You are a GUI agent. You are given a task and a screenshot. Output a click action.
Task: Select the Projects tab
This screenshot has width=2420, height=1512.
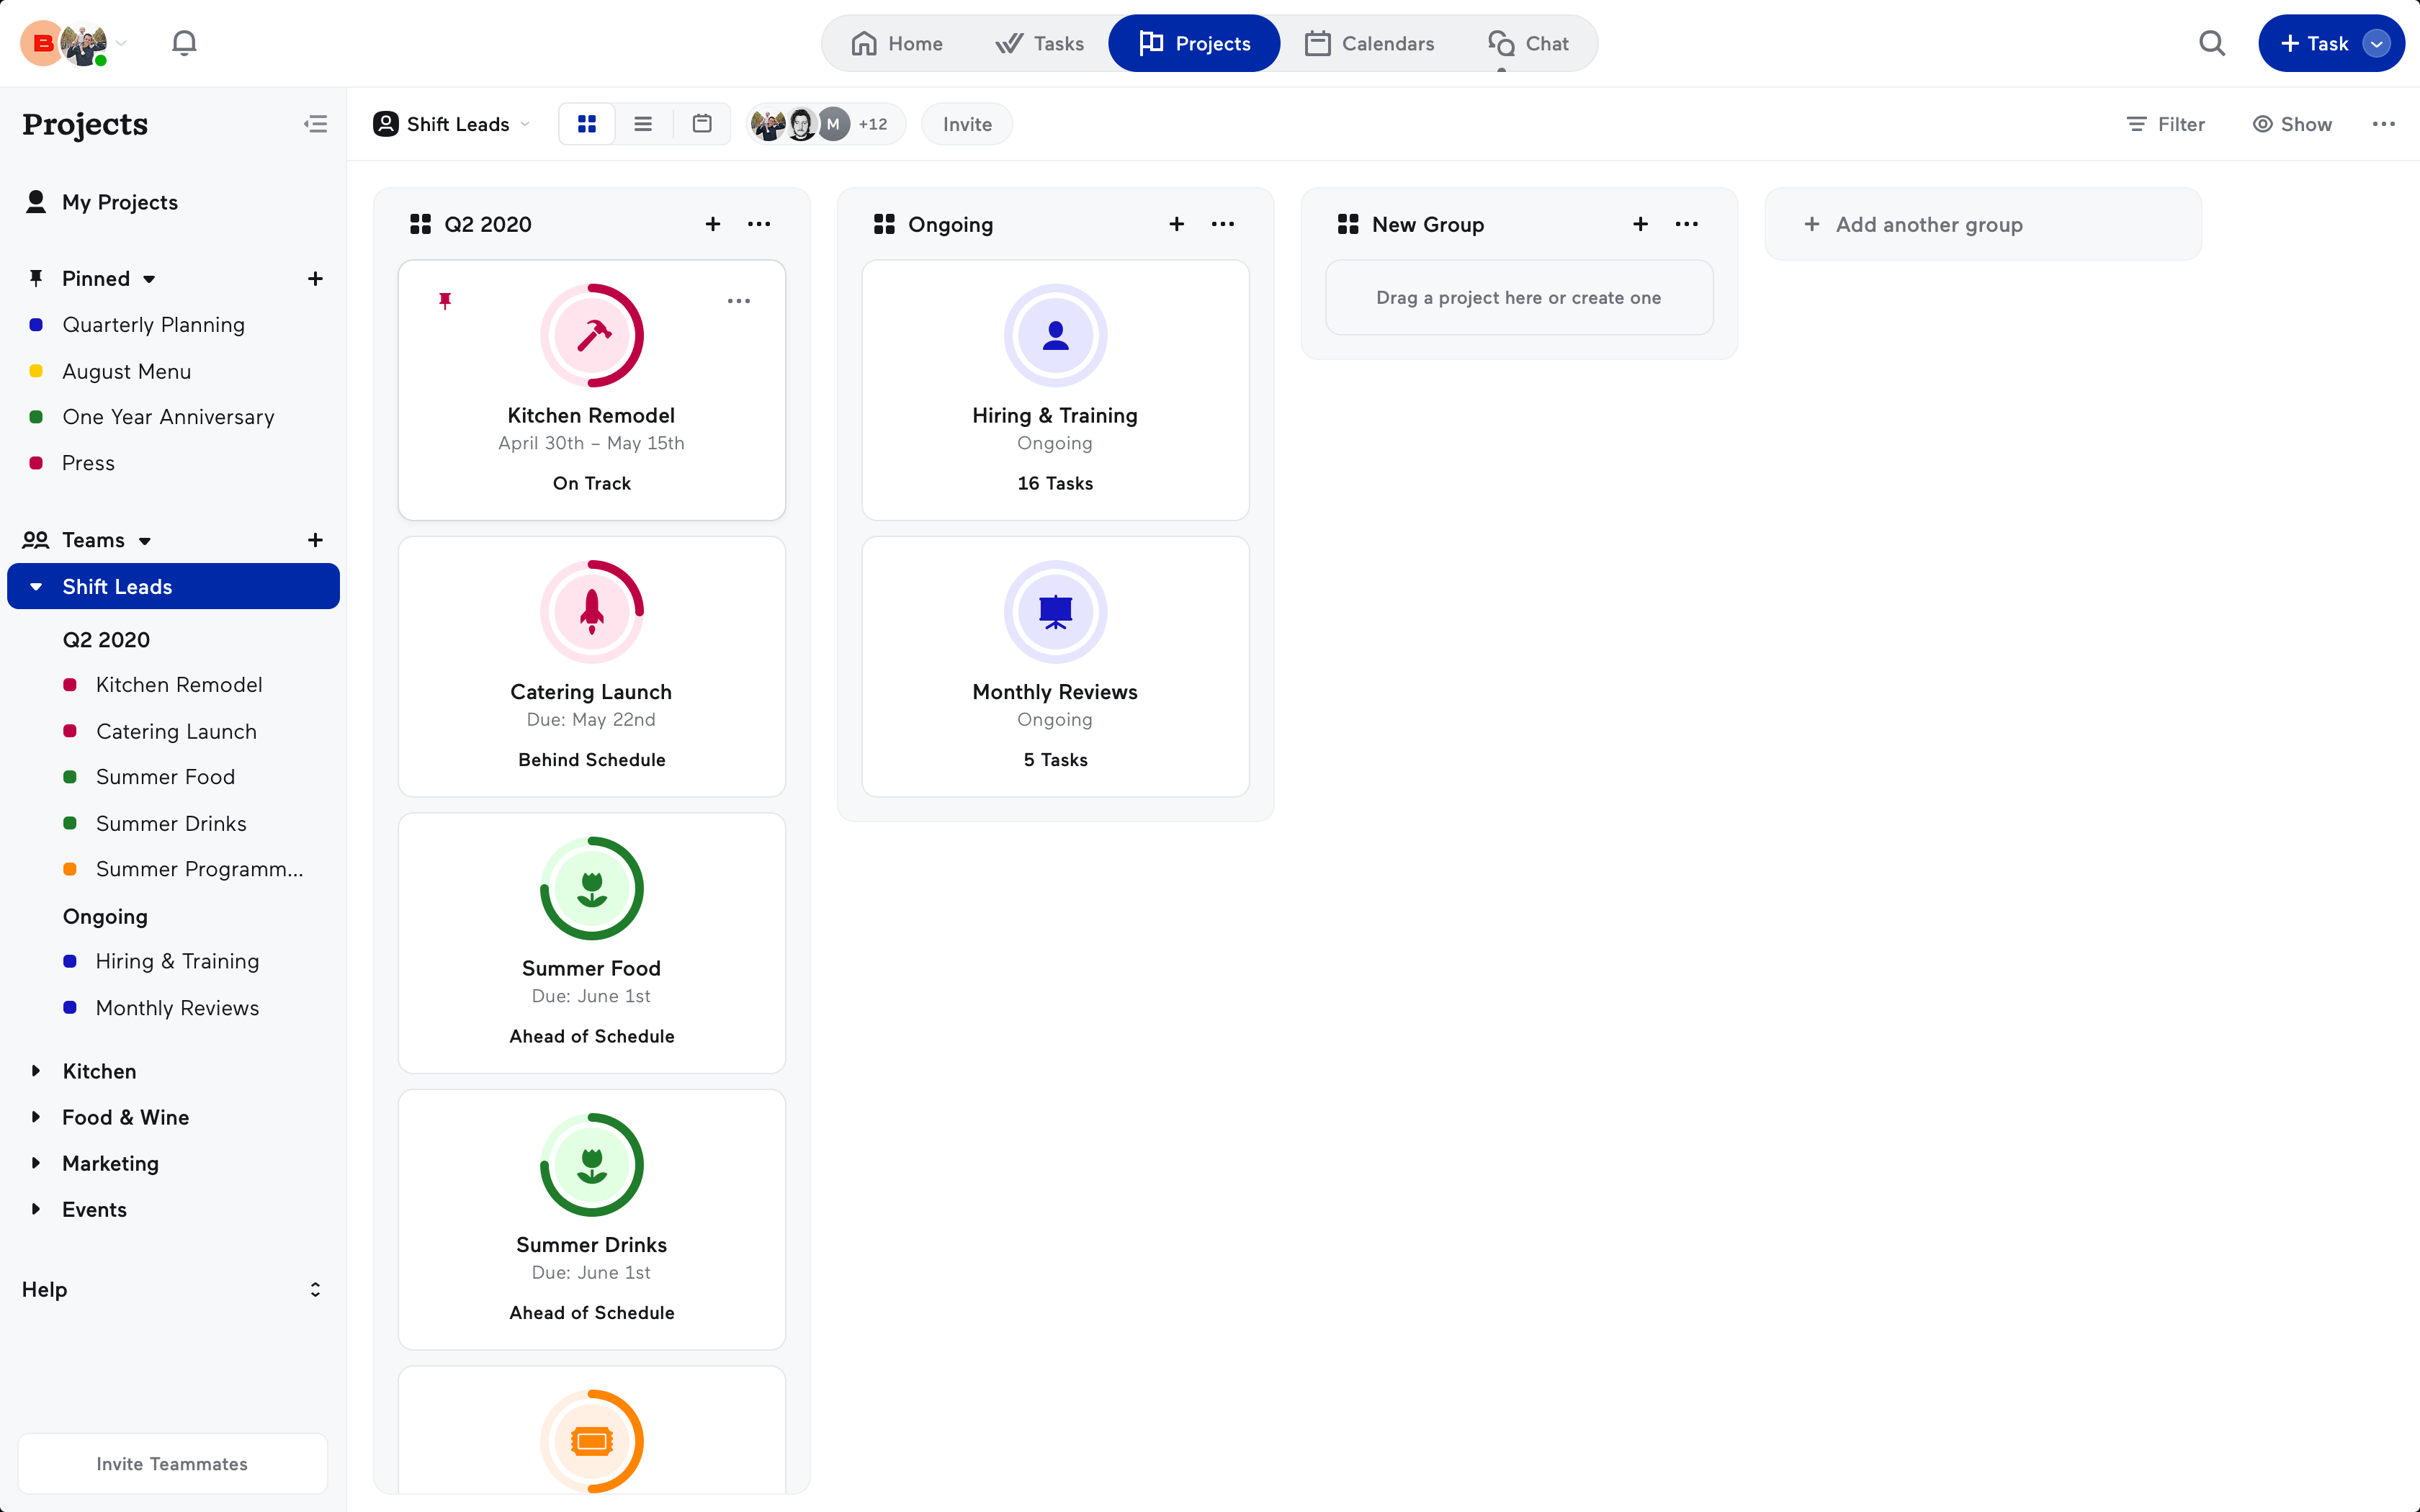1194,43
